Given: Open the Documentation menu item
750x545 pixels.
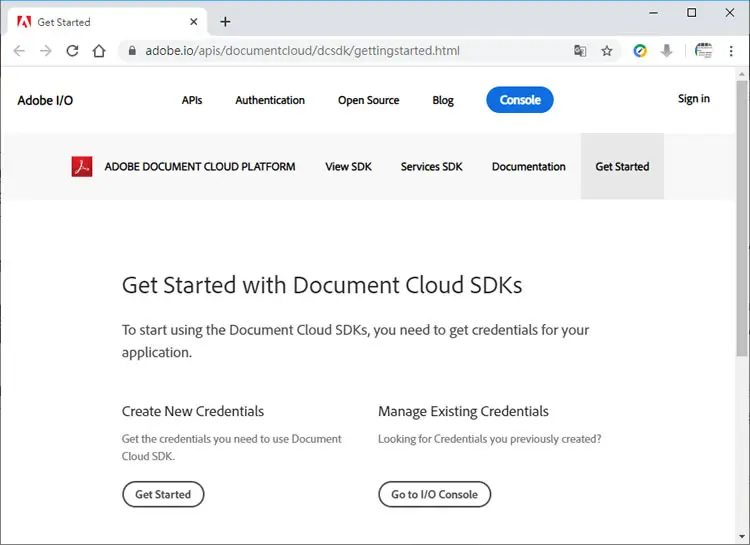Looking at the screenshot, I should click(x=529, y=167).
